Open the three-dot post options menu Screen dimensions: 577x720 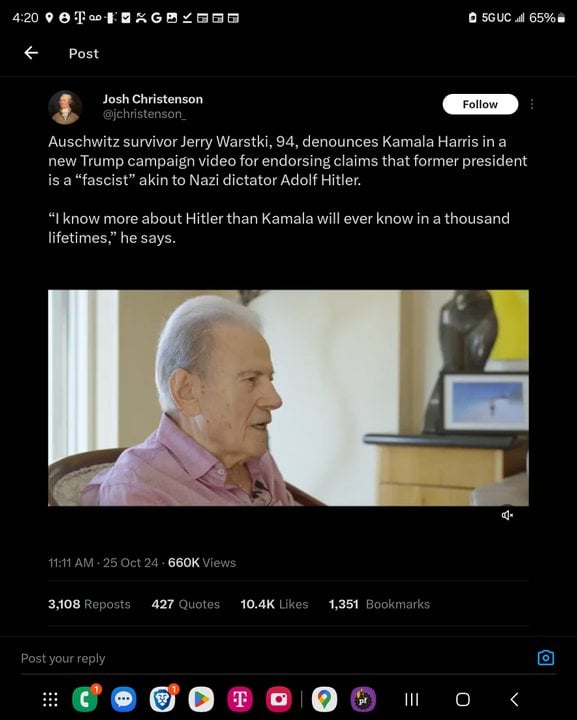coord(532,104)
